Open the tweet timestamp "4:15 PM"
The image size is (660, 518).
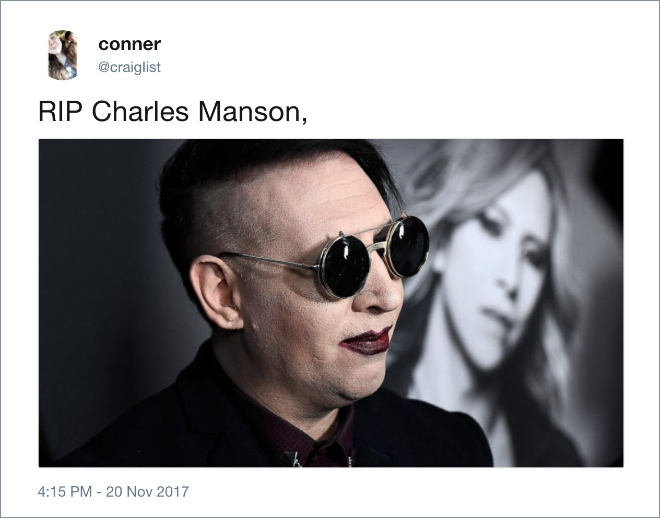[64, 491]
